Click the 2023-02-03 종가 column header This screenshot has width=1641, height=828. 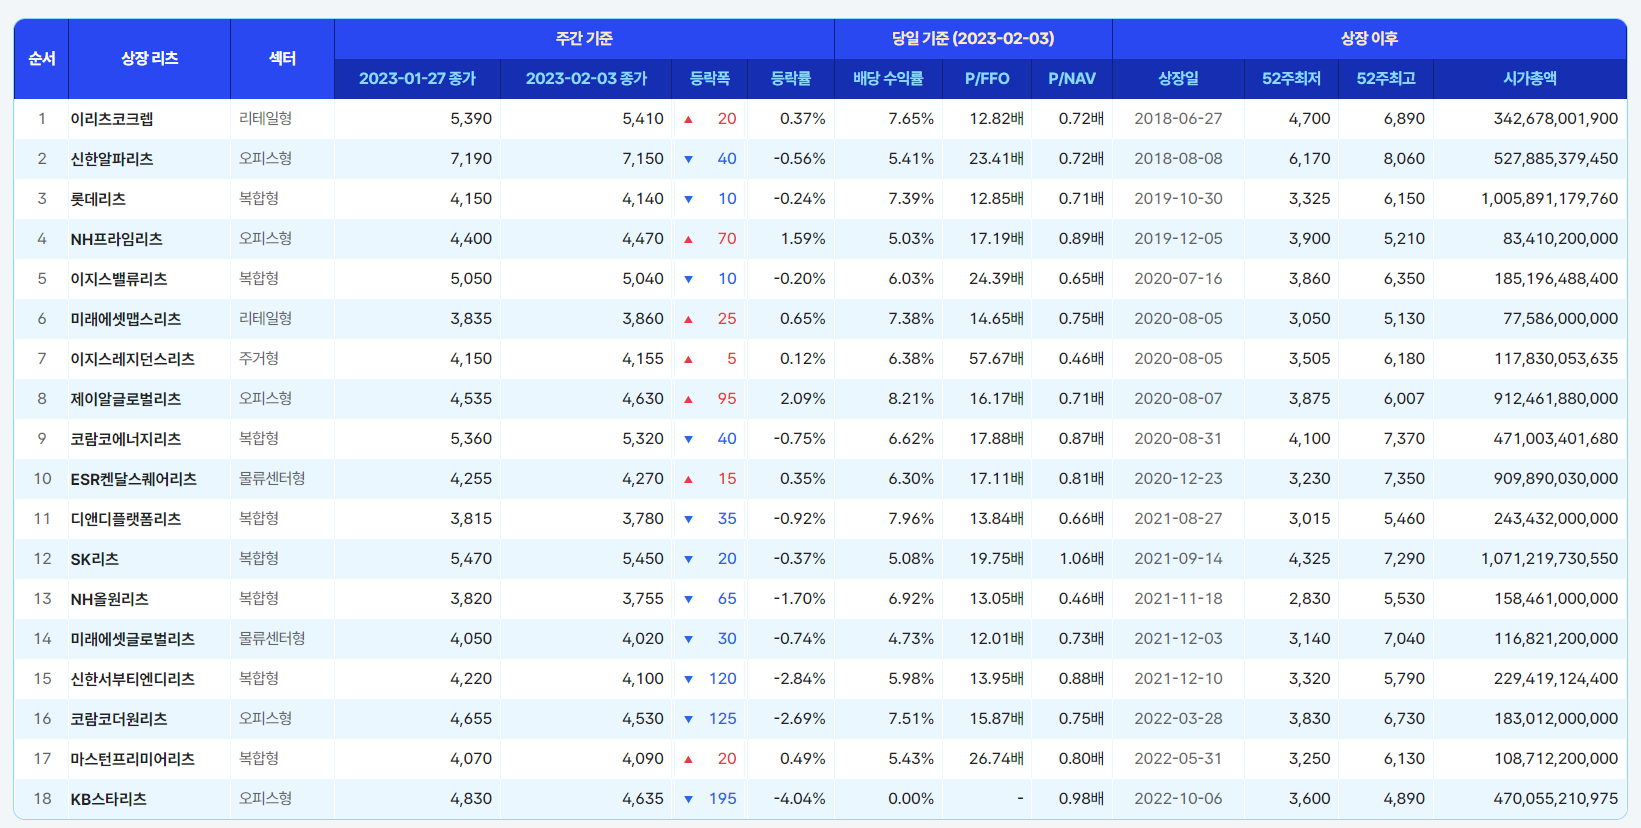[x=586, y=79]
